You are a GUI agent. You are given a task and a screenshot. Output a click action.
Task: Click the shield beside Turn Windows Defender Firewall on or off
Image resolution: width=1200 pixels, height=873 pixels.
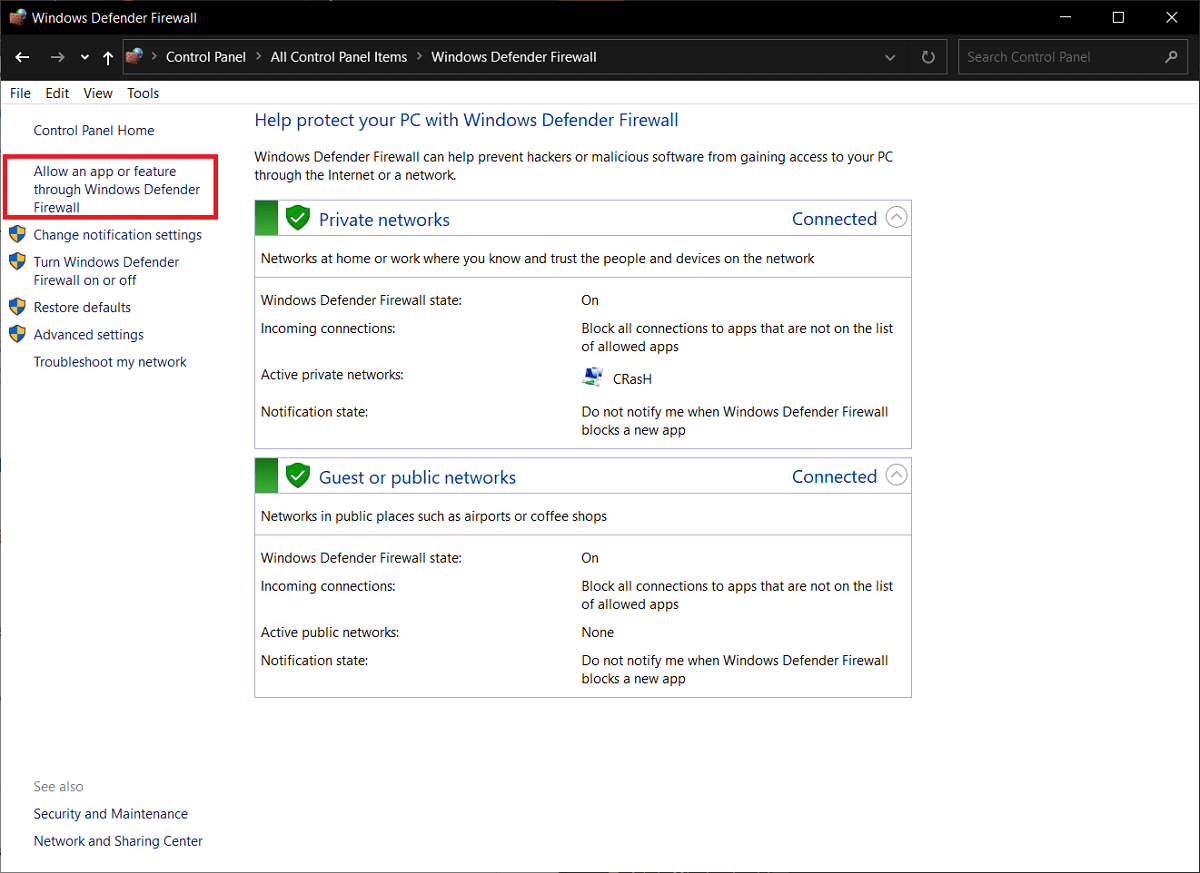[x=18, y=261]
